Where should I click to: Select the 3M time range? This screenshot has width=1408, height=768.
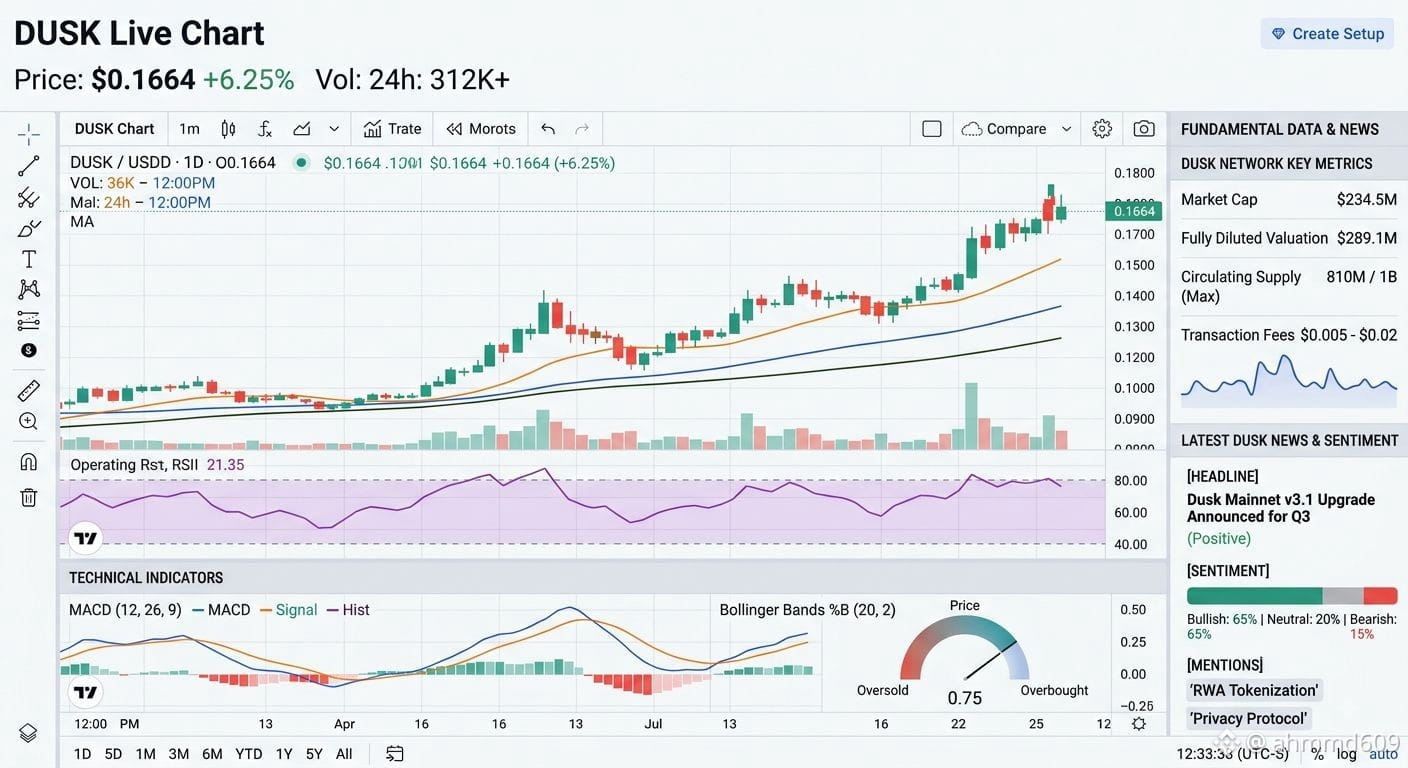178,754
